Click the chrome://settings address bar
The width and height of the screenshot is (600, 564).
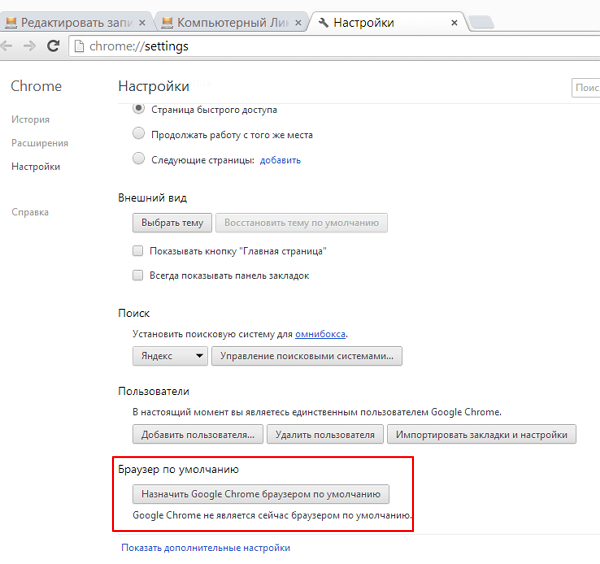(x=334, y=46)
